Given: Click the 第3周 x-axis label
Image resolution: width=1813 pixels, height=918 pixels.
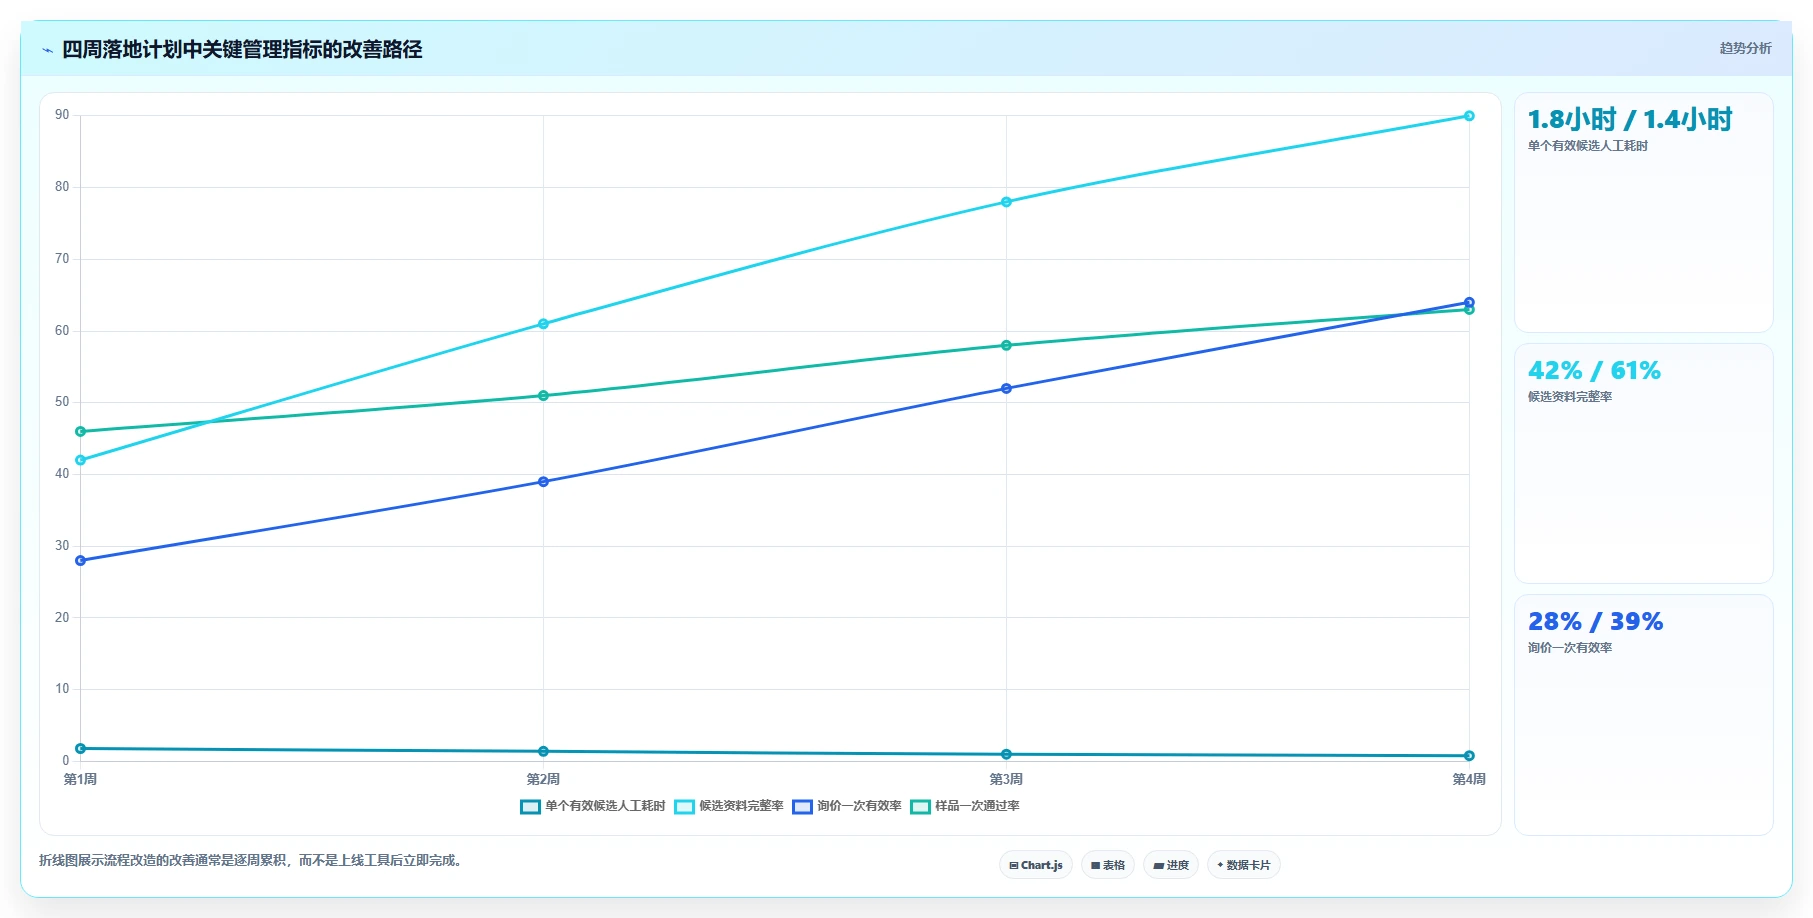Looking at the screenshot, I should tap(1006, 779).
